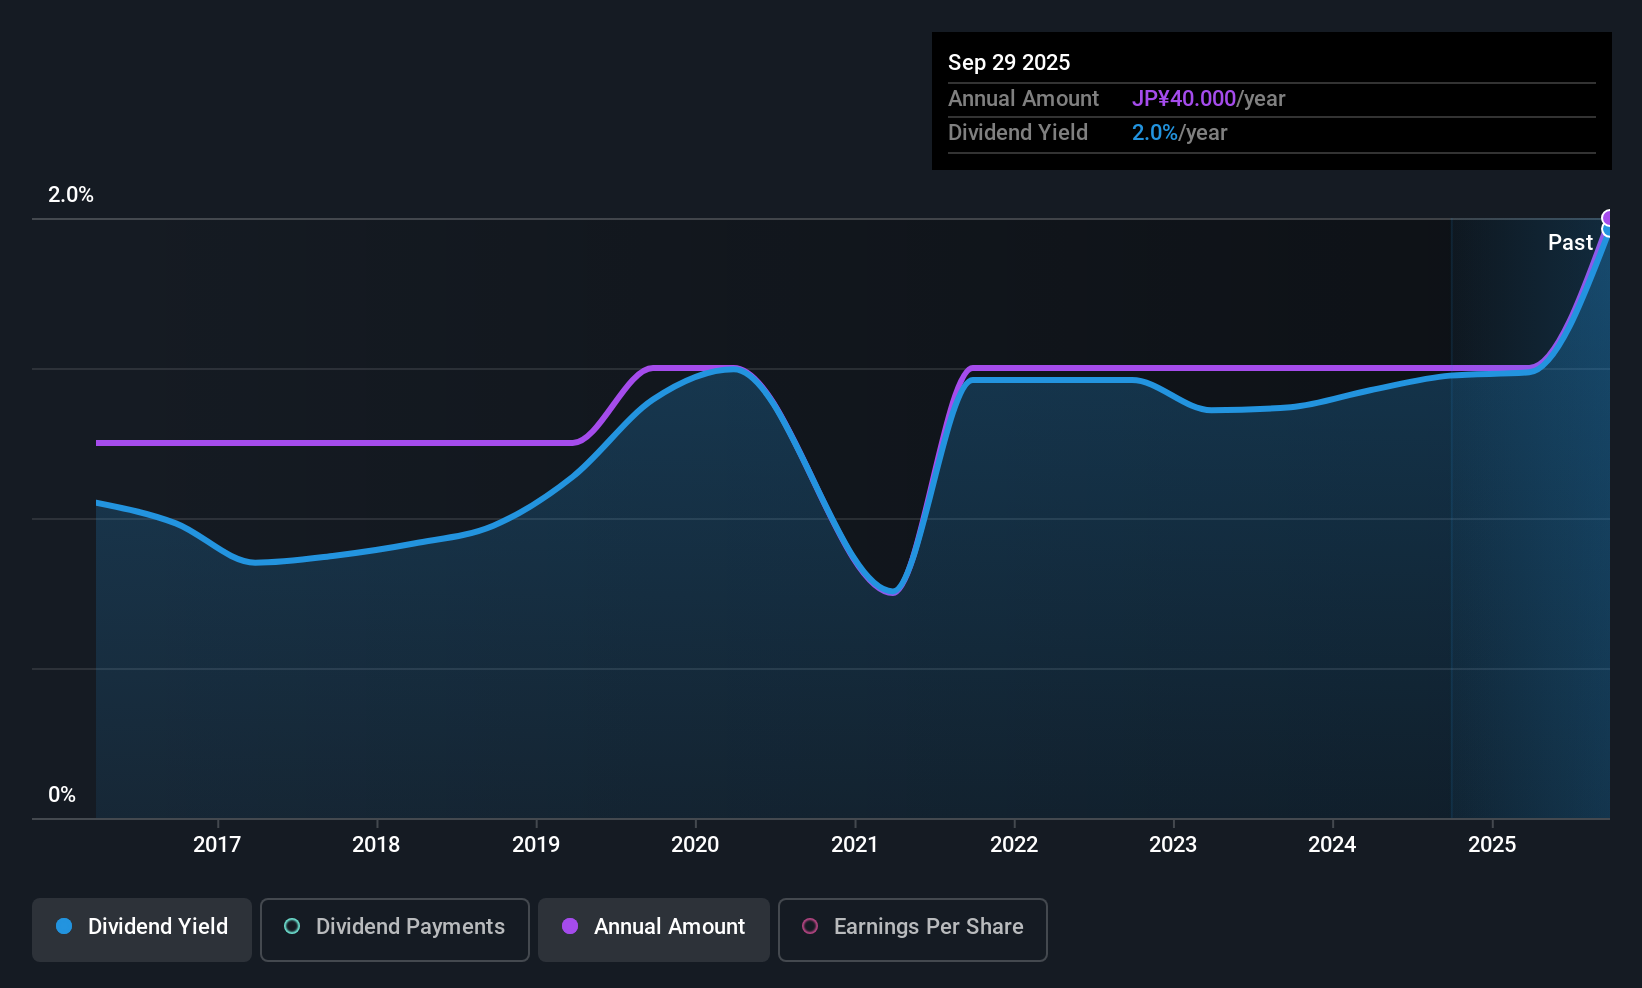Click the purple endpoint marker on Annual Amount line

tap(1609, 218)
